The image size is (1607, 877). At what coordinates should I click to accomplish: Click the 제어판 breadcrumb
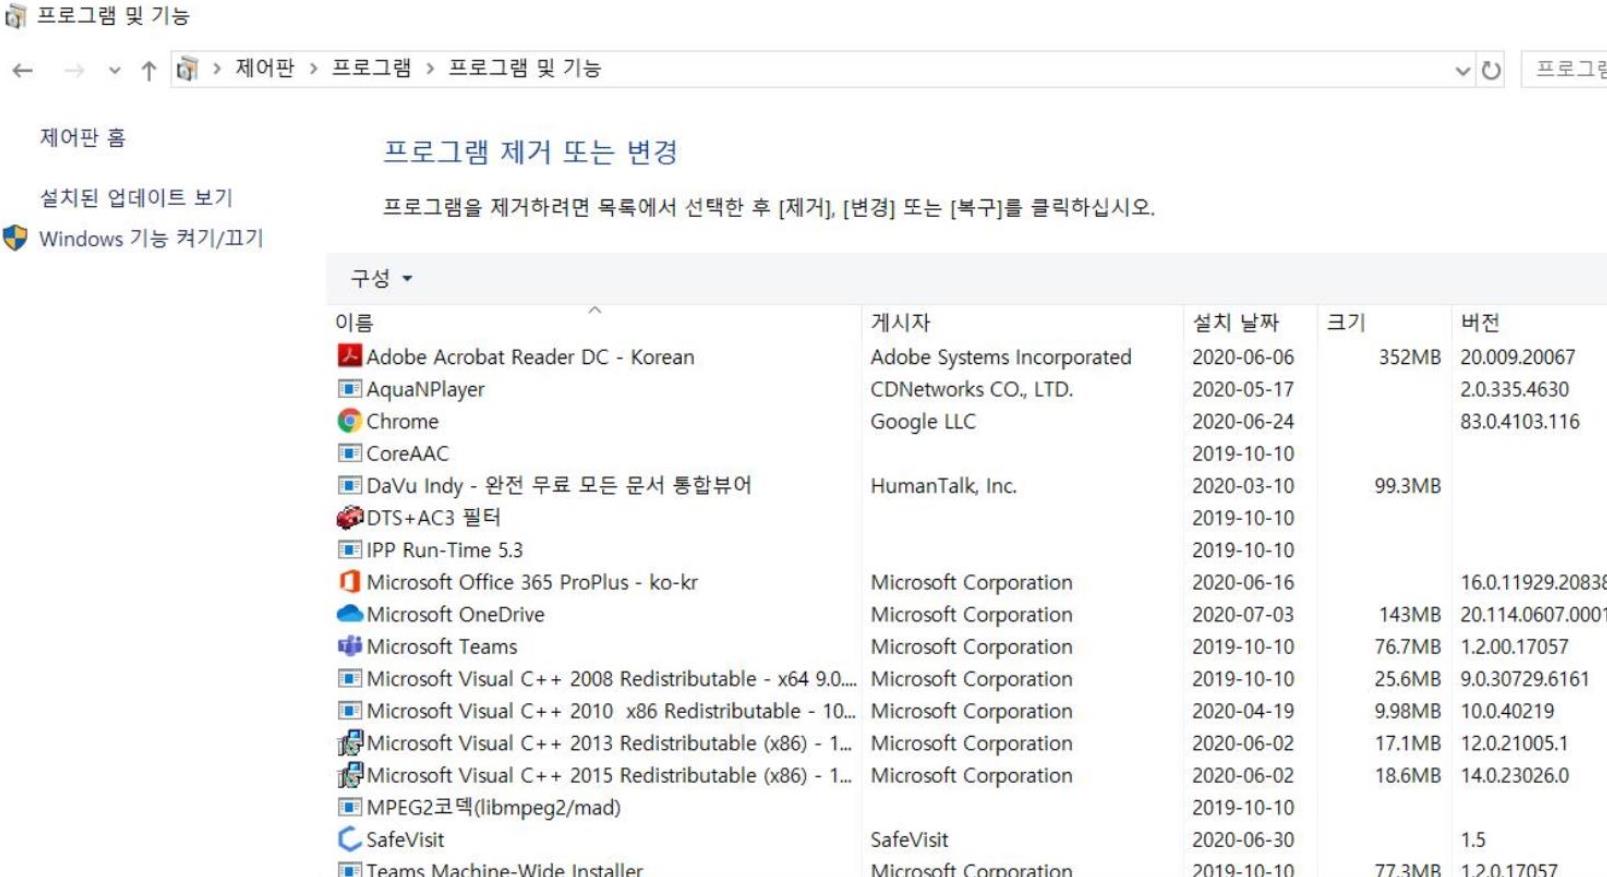coord(265,68)
